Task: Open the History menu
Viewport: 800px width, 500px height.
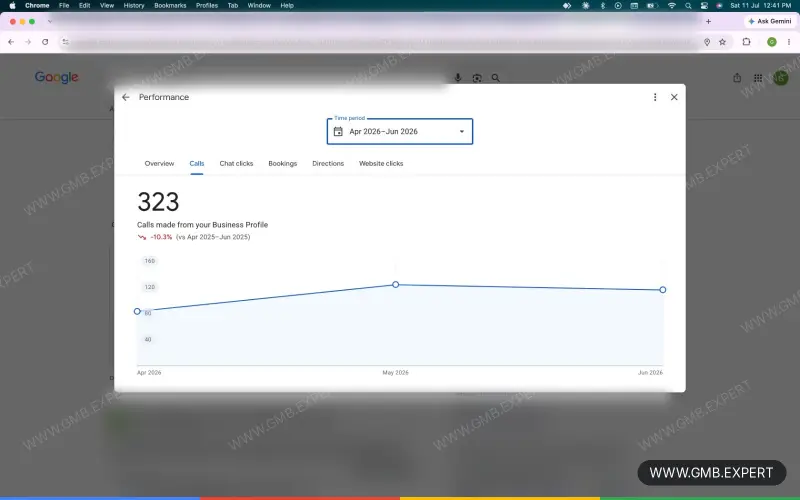Action: pos(134,6)
